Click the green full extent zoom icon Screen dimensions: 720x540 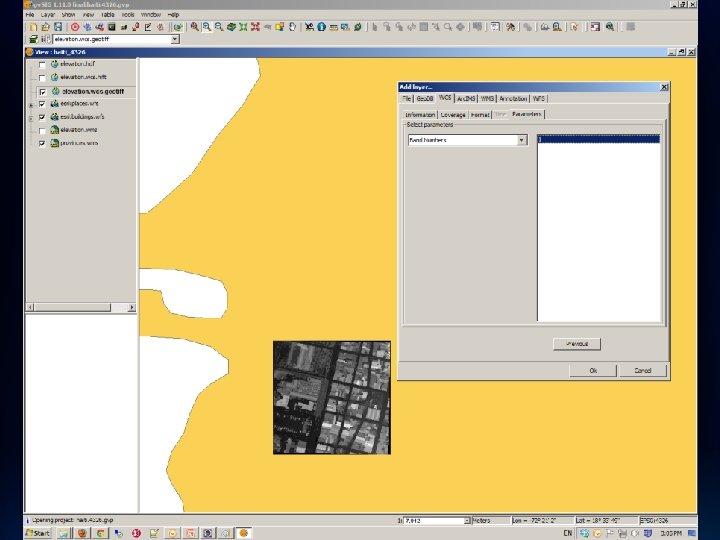point(243,27)
